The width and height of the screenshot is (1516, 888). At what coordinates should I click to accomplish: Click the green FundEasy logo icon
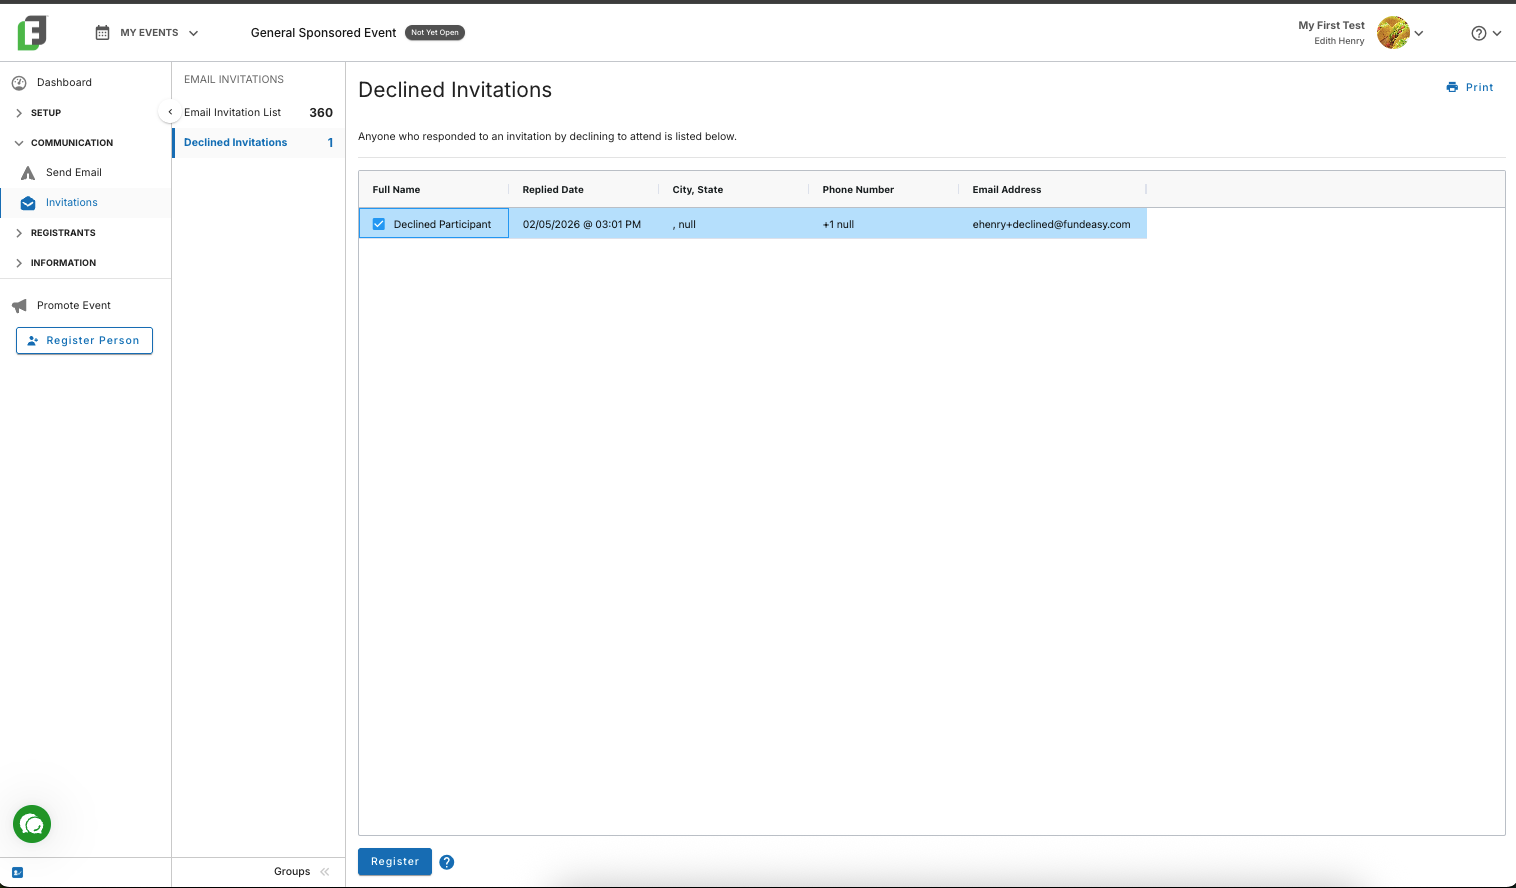coord(32,33)
